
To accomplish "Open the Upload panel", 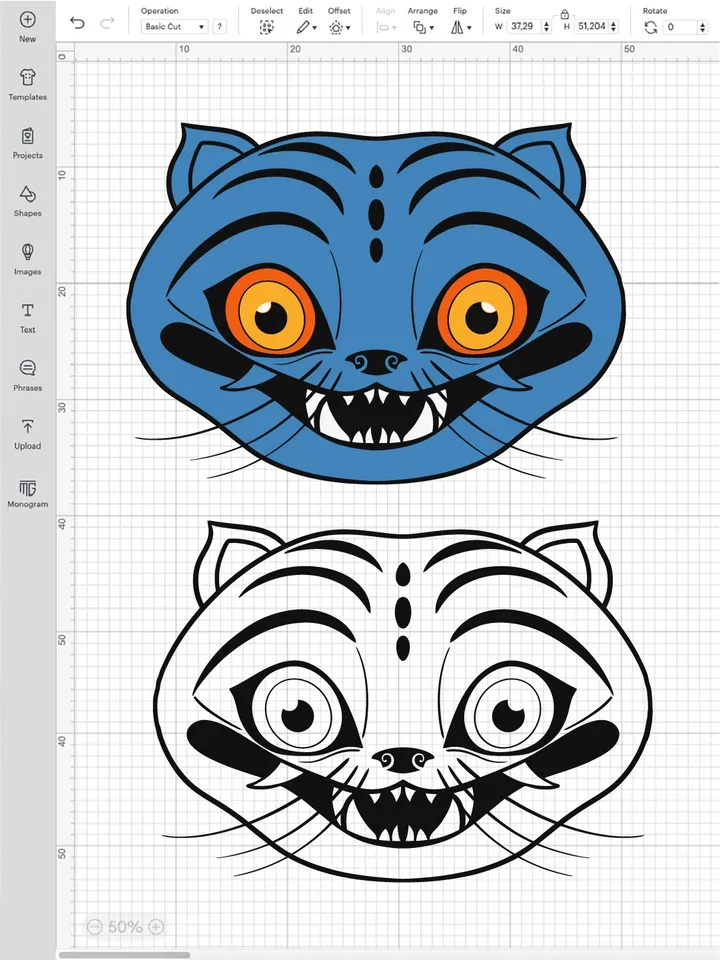I will [27, 432].
